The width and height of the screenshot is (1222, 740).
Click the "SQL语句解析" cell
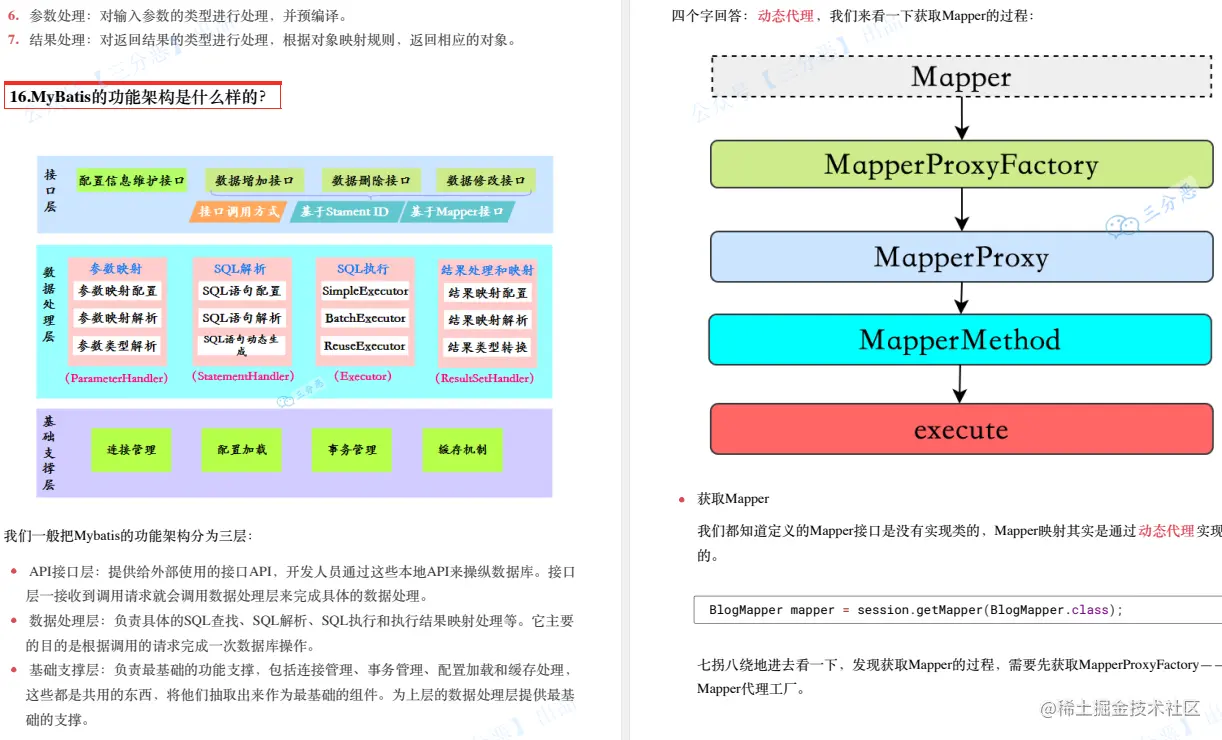(241, 318)
